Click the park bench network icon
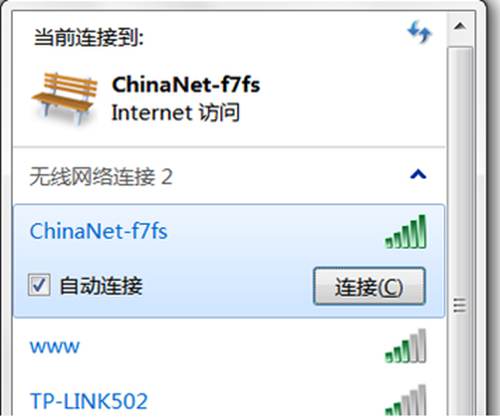The width and height of the screenshot is (500, 417). [64, 99]
